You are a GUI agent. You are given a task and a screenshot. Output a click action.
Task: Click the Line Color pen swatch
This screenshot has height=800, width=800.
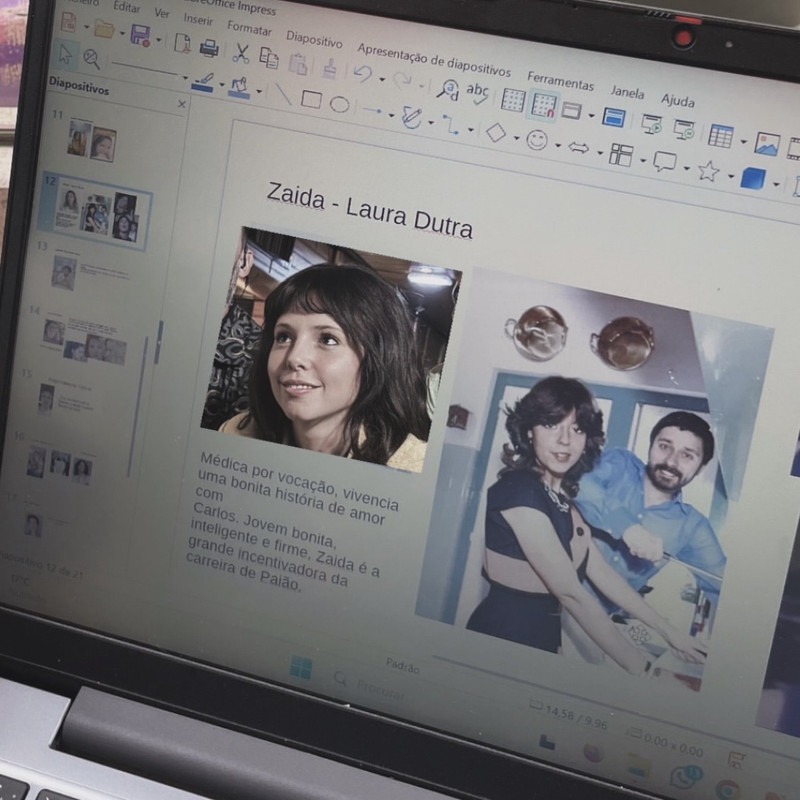[x=203, y=83]
